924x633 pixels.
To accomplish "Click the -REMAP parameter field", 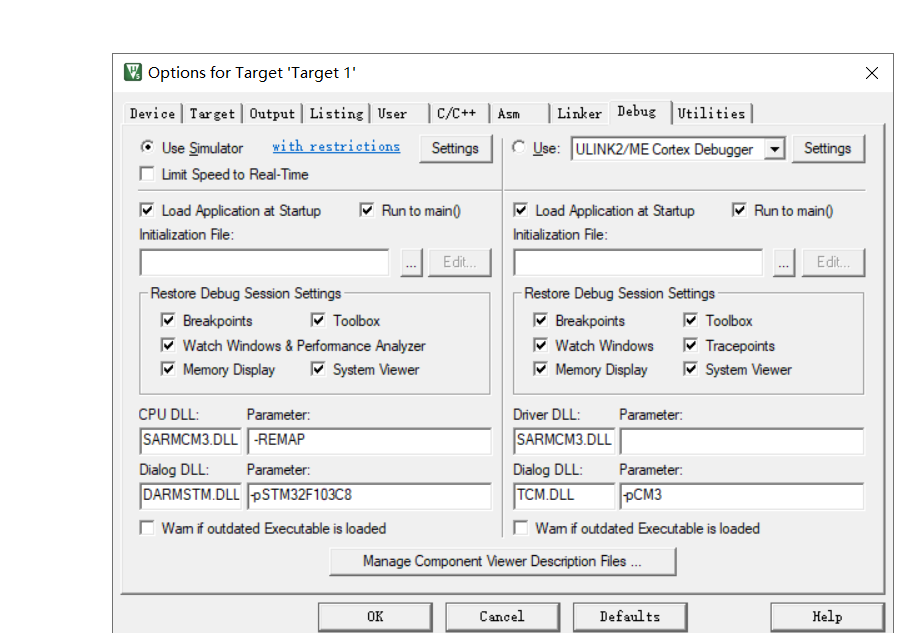I will click(369, 441).
